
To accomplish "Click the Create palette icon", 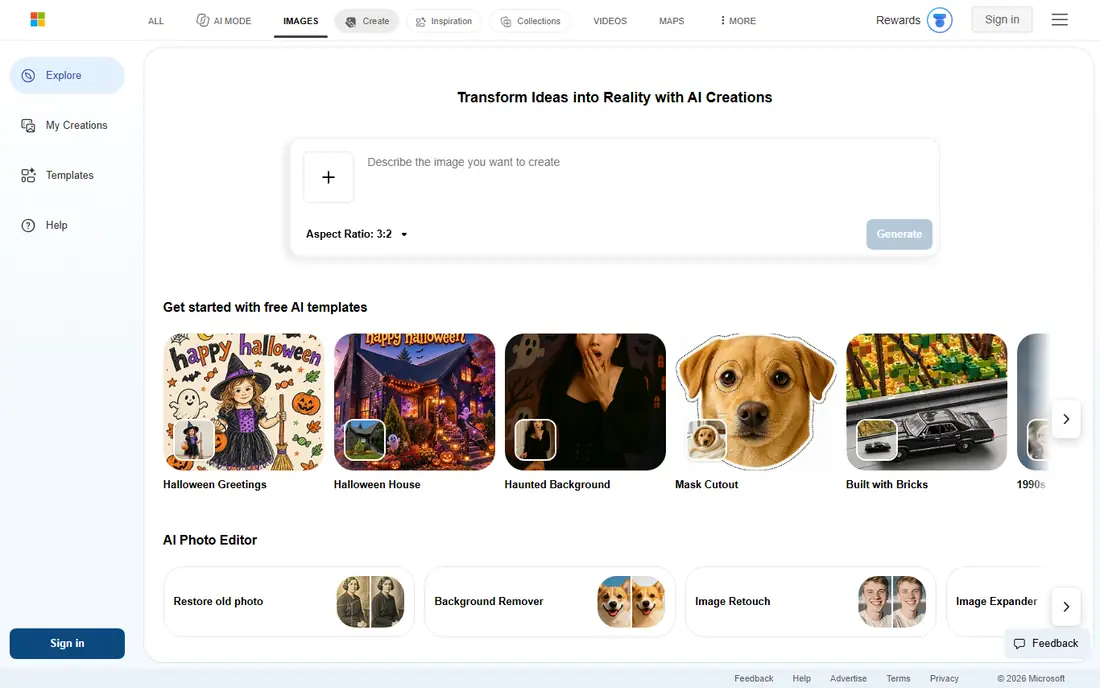I will [x=351, y=22].
